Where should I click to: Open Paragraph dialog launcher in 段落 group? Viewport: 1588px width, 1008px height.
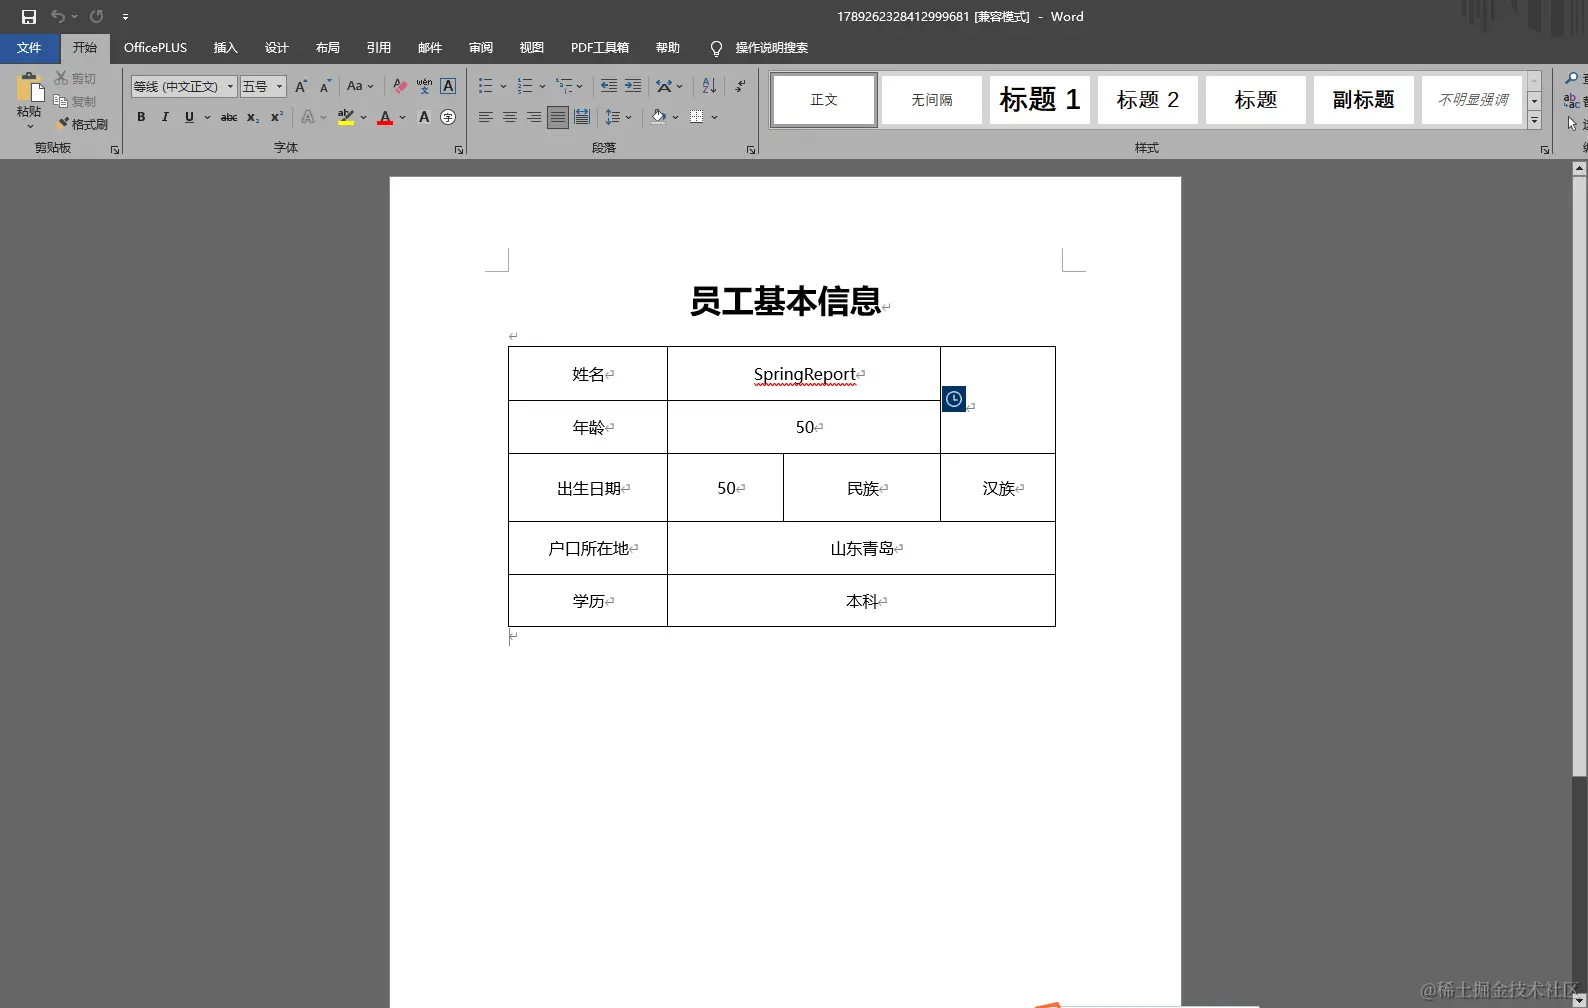751,150
